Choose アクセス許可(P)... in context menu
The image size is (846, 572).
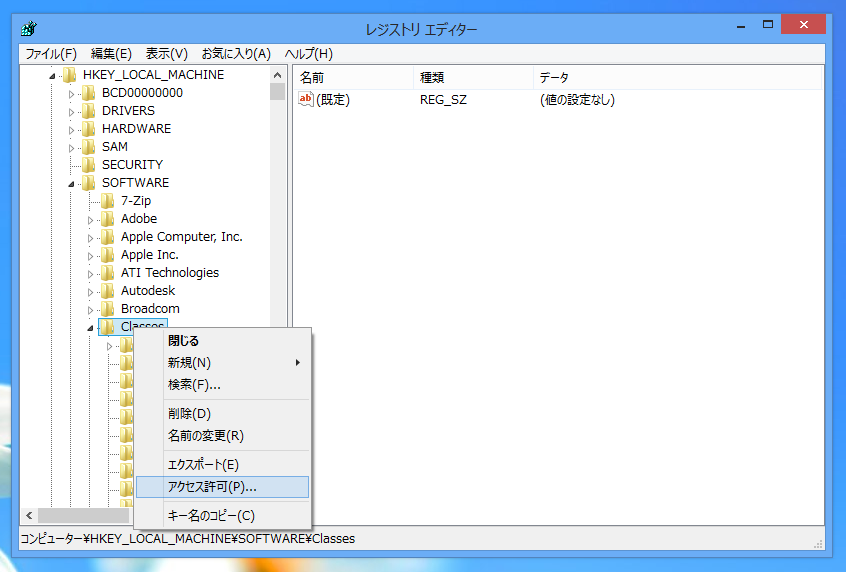point(222,487)
